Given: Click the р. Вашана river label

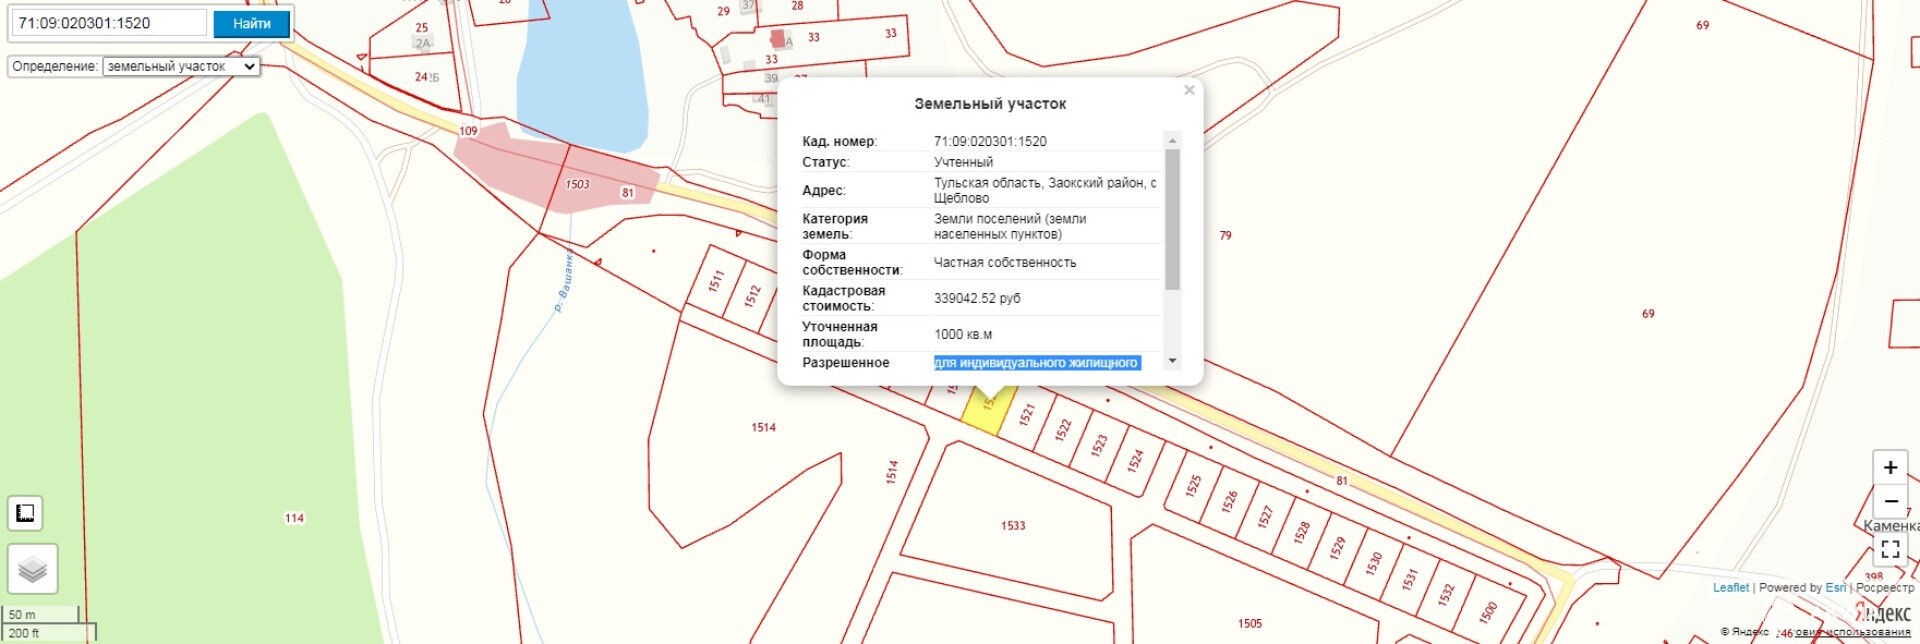Looking at the screenshot, I should click(x=564, y=282).
